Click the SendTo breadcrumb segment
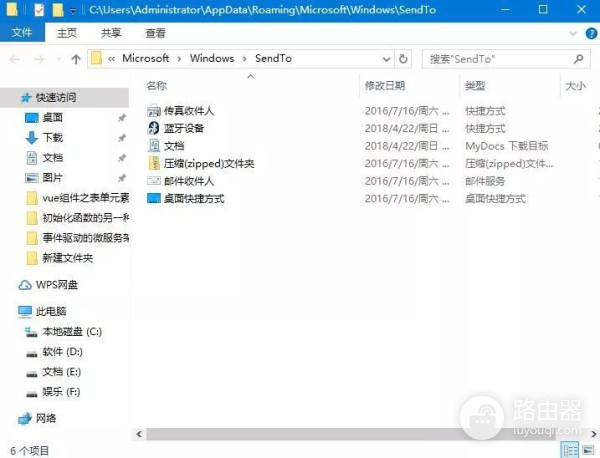Viewport: 600px width, 458px height. click(273, 58)
